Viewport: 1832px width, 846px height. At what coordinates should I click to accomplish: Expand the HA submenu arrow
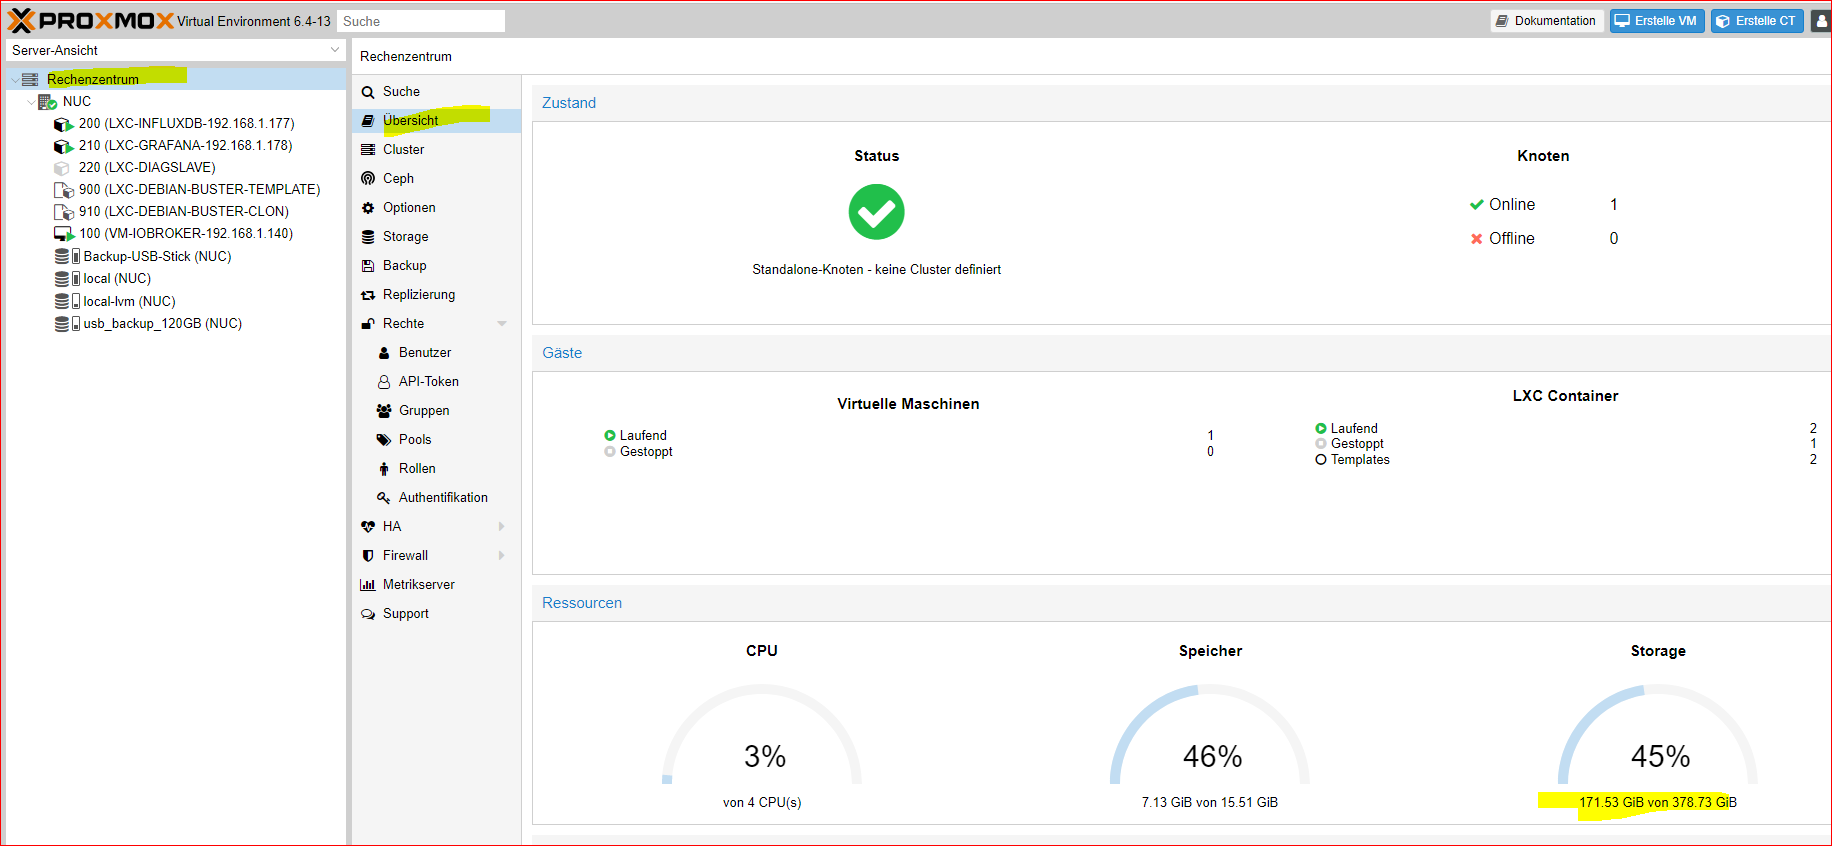pos(502,527)
